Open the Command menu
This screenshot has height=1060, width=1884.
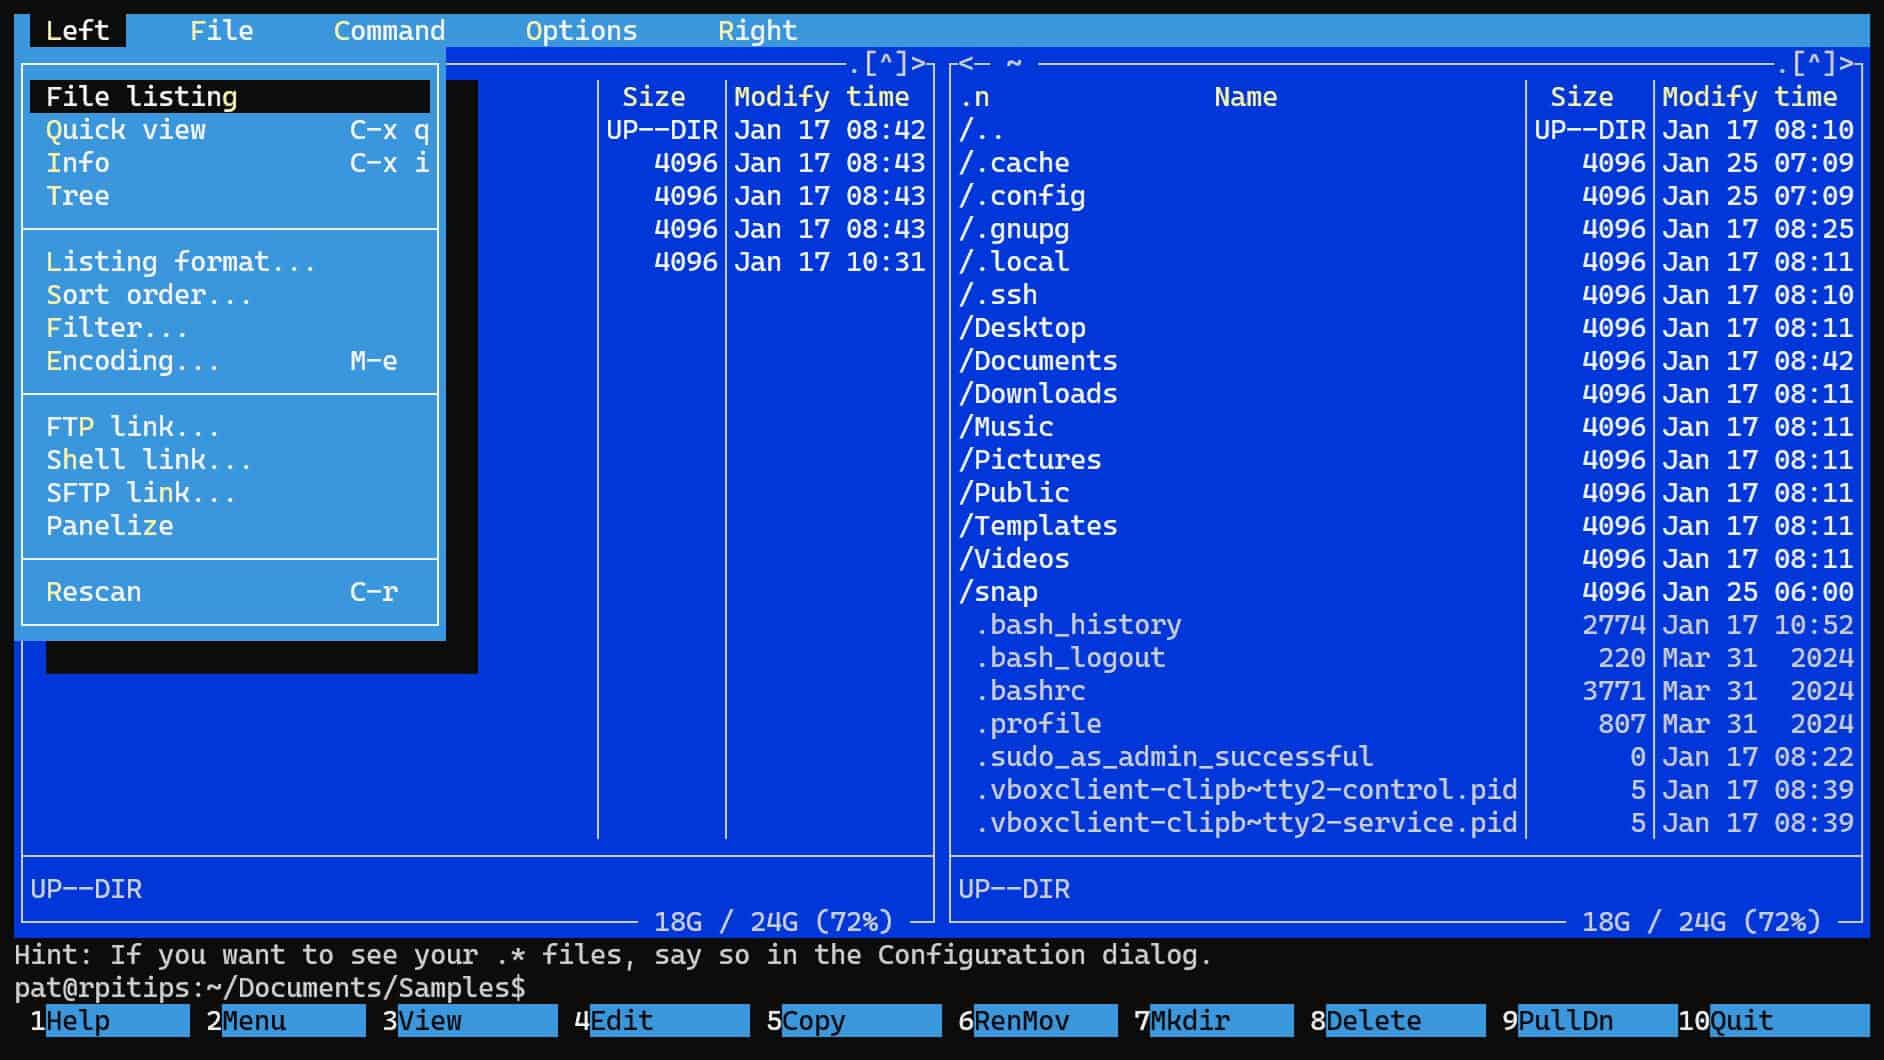[x=389, y=31]
